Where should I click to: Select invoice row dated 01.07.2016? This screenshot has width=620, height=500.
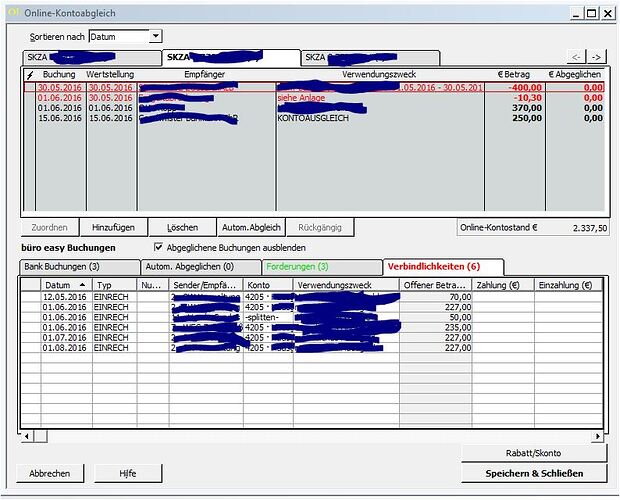click(x=312, y=338)
